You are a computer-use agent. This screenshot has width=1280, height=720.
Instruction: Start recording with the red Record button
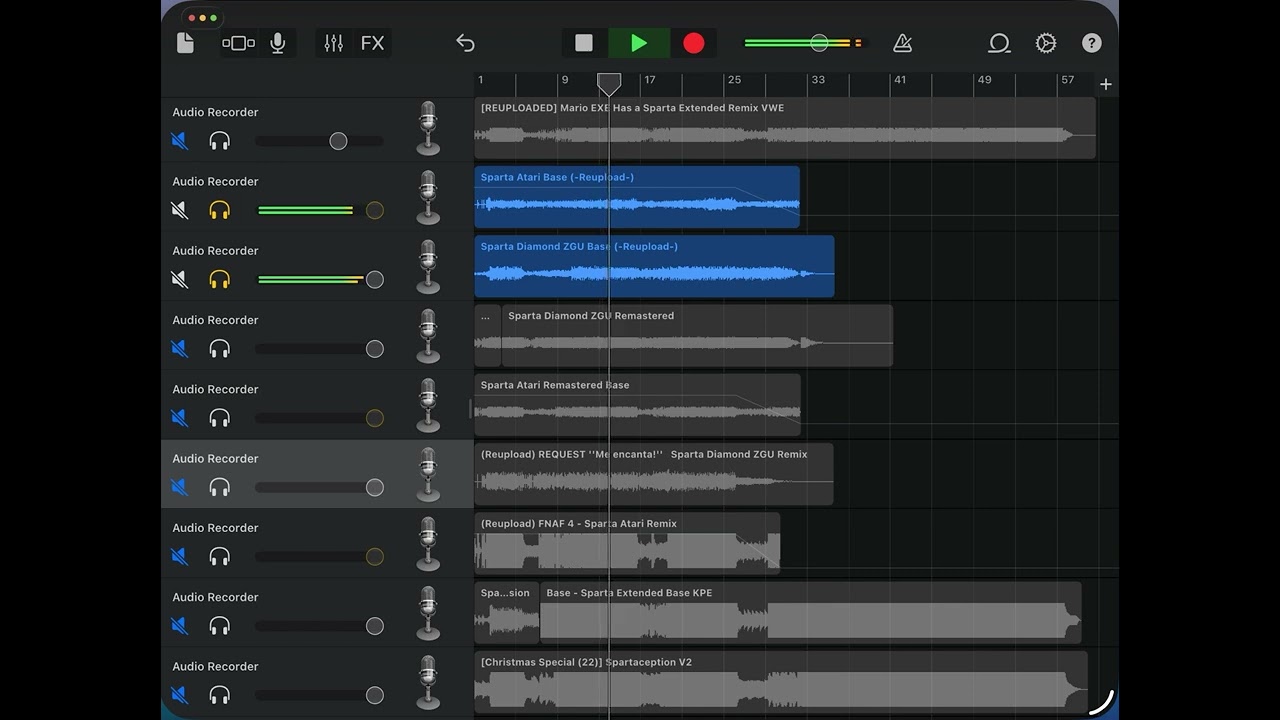[694, 43]
